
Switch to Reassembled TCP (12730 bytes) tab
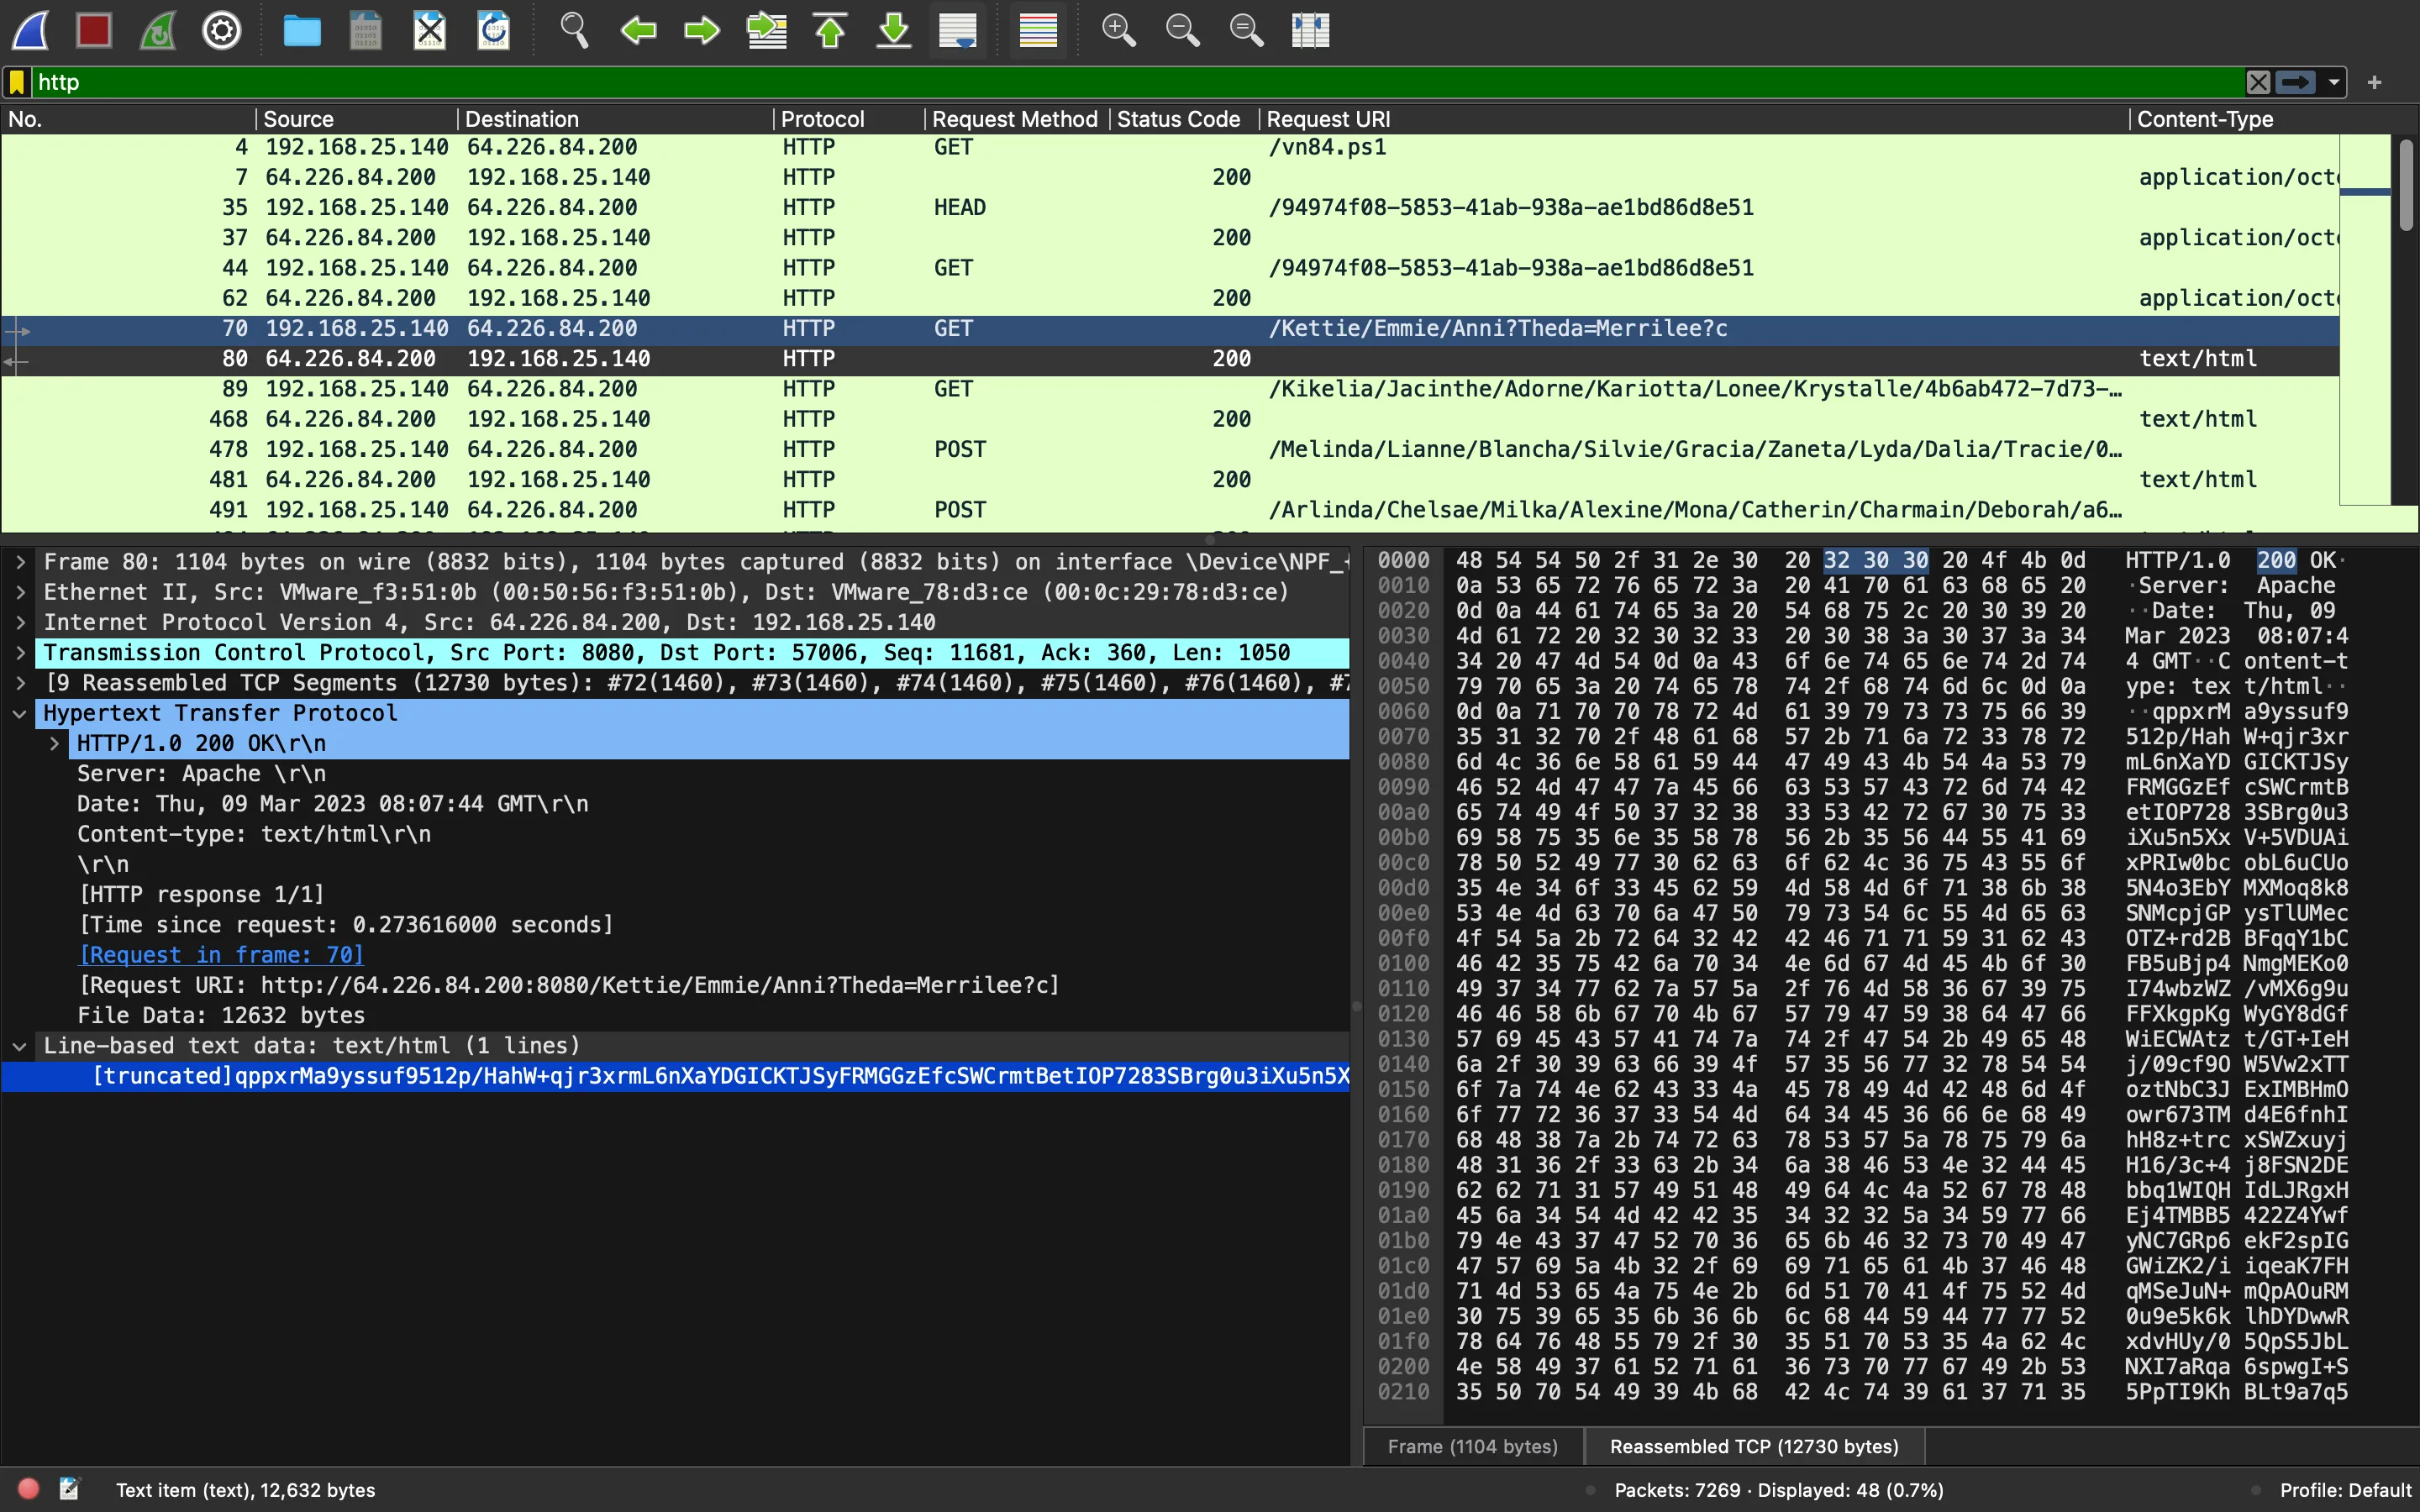pyautogui.click(x=1754, y=1446)
